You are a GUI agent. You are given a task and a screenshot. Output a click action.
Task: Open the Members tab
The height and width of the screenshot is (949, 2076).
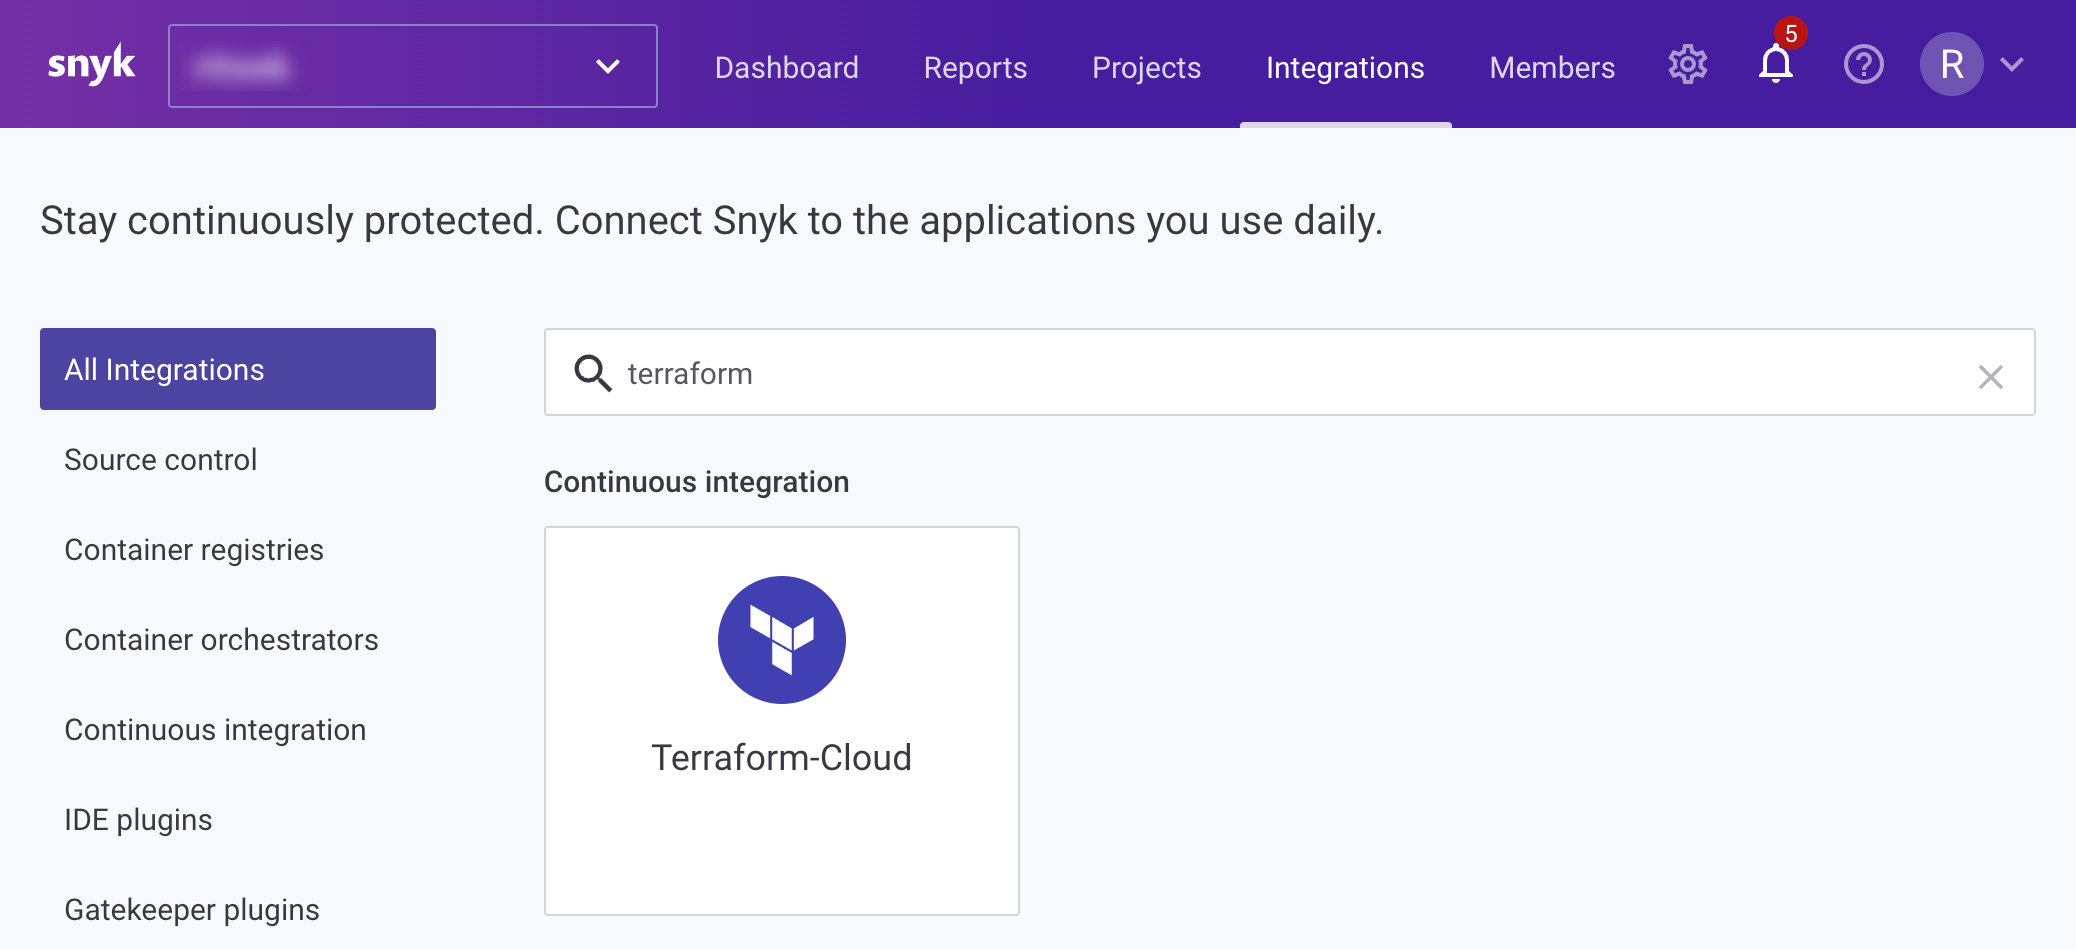point(1552,68)
